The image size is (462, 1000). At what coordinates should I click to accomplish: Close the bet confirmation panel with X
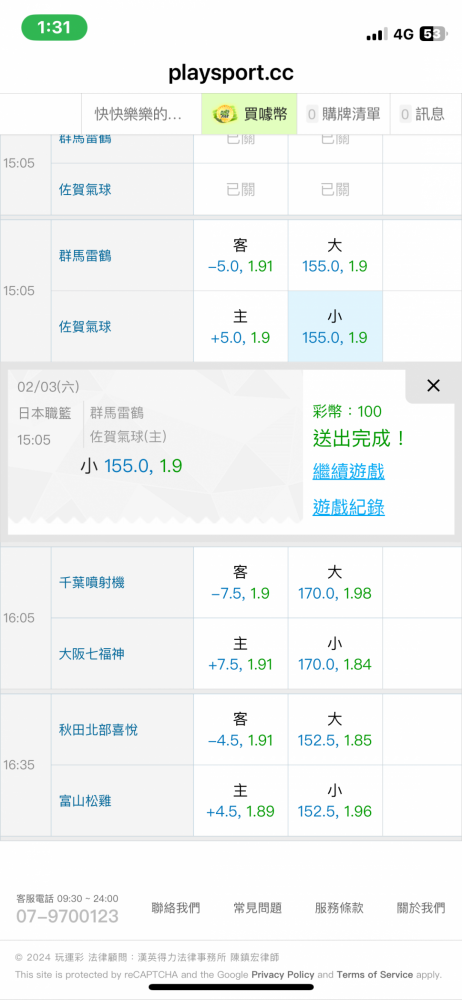(433, 385)
